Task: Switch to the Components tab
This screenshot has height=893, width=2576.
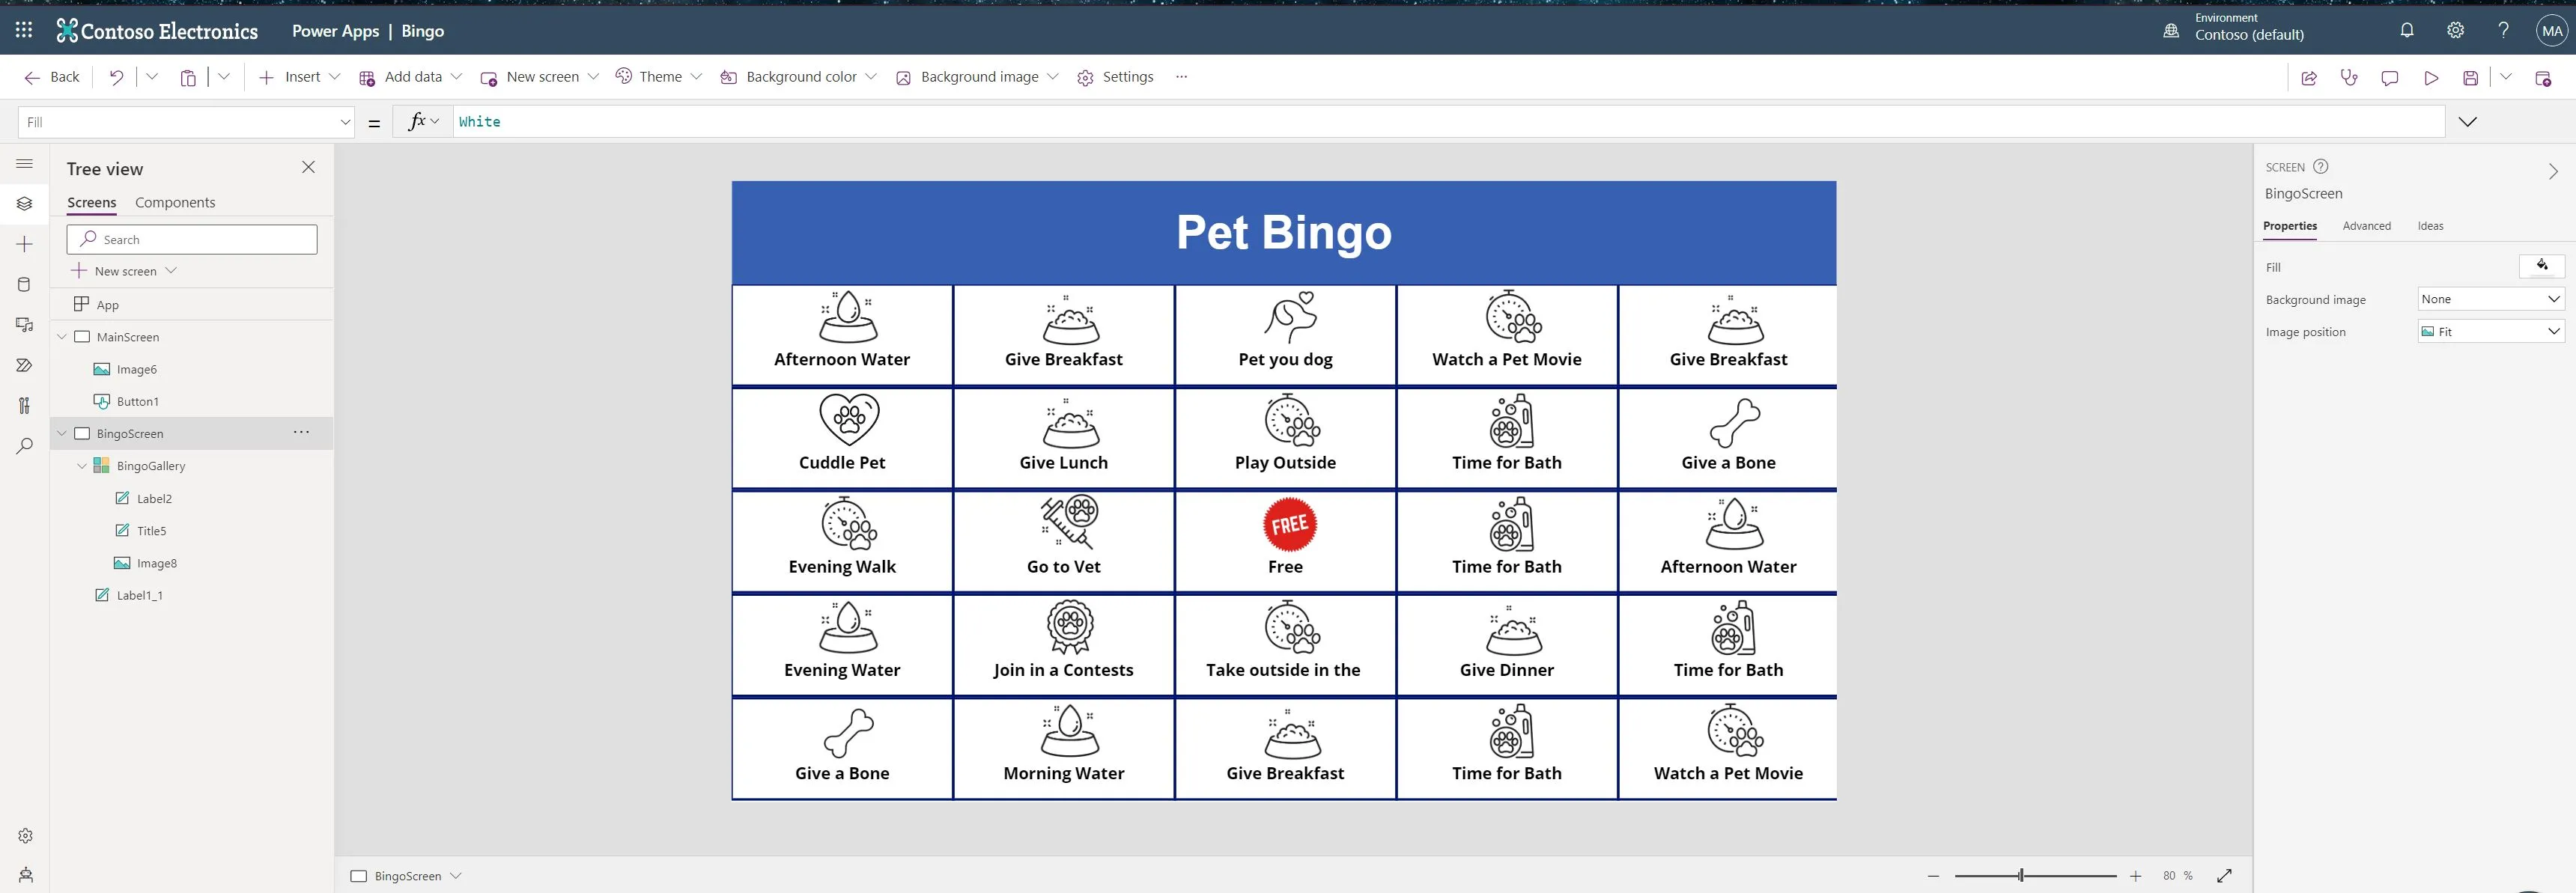Action: point(175,202)
